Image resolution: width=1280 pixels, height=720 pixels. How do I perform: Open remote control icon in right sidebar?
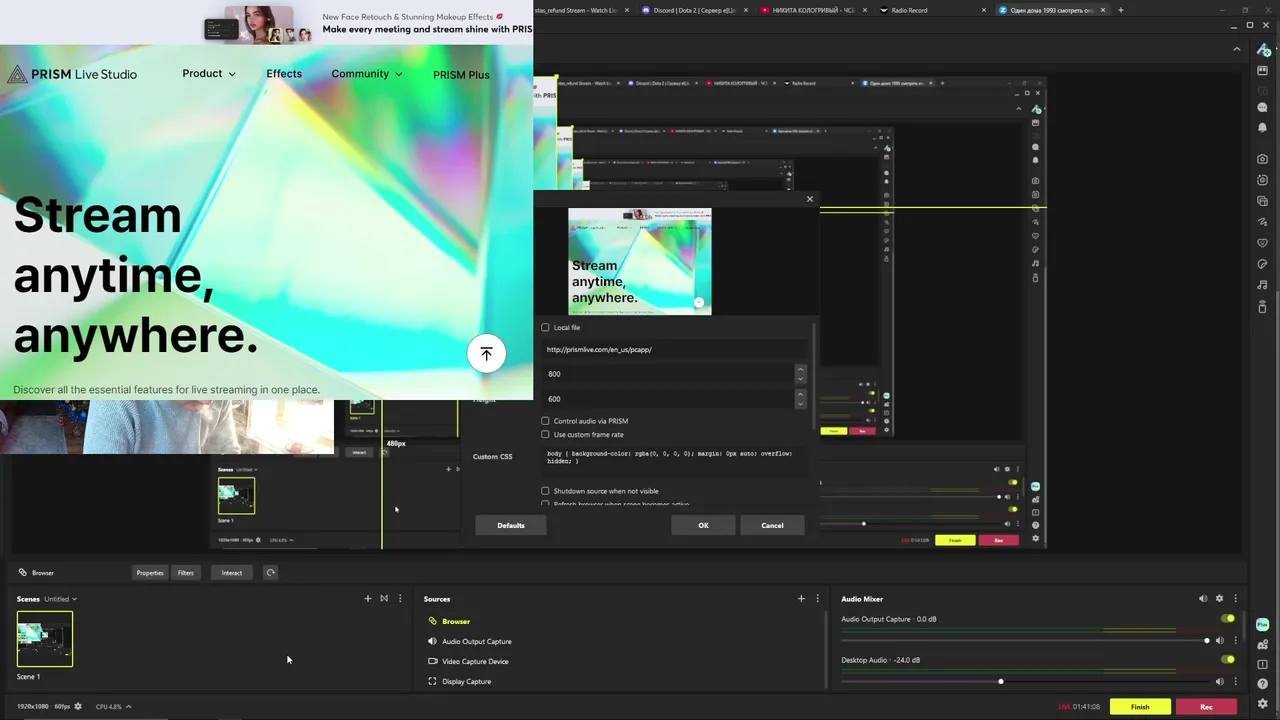point(1262,305)
